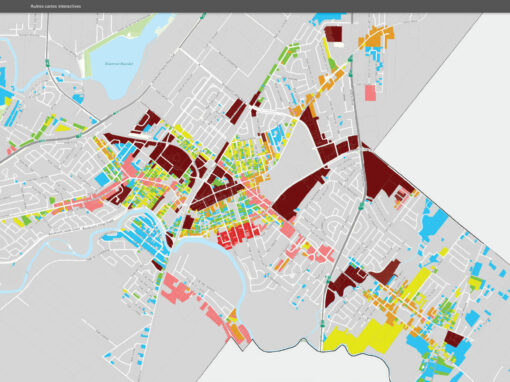Select the orange parcel cluster at top right

pyautogui.click(x=377, y=37)
